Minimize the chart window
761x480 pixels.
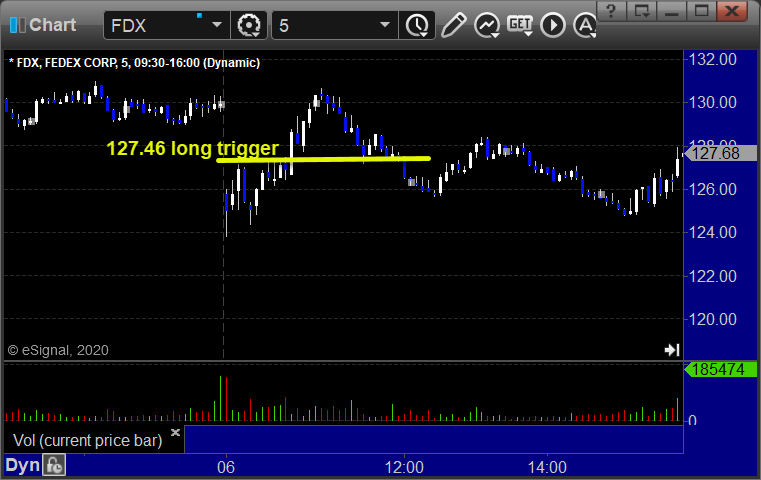tap(671, 11)
